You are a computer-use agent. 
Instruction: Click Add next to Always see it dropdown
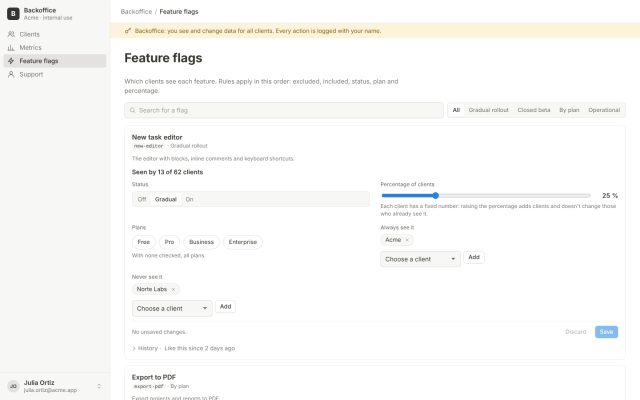coord(473,257)
